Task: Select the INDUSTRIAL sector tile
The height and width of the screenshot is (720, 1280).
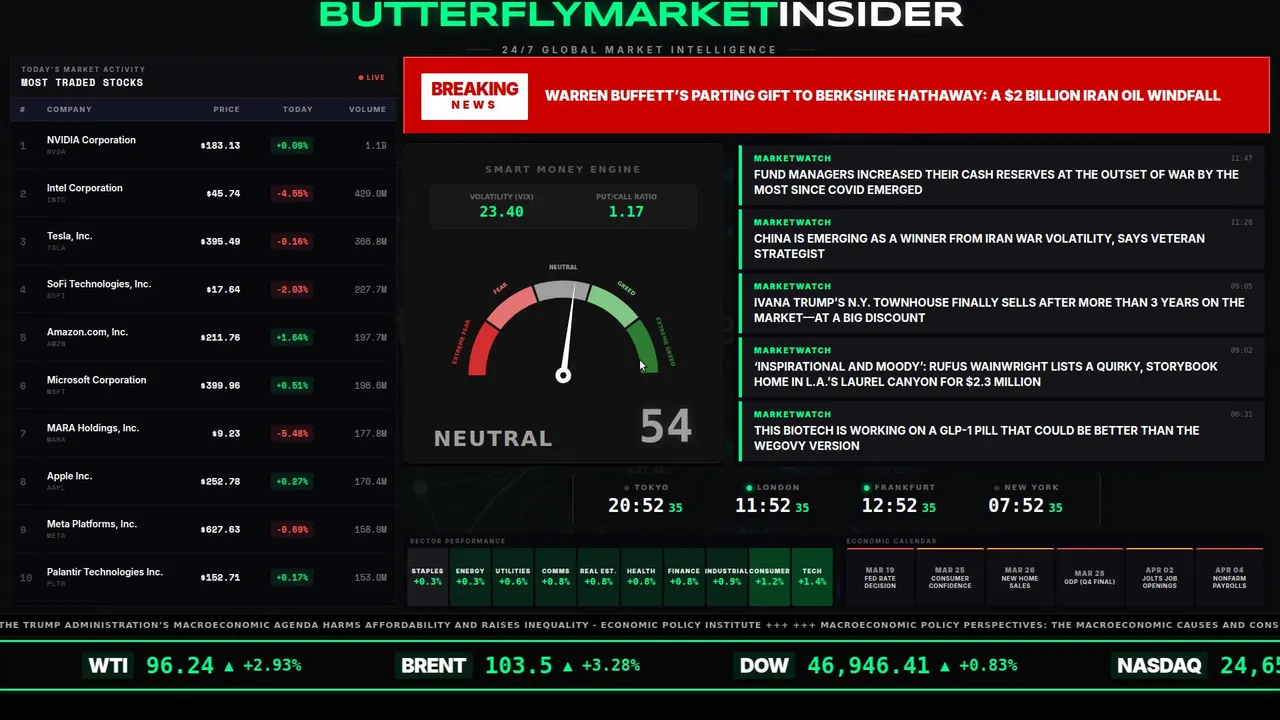Action: coord(726,577)
